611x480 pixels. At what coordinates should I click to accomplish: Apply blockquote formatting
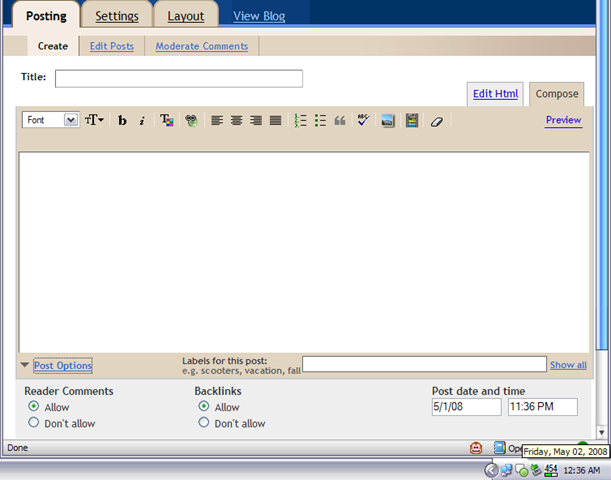(x=340, y=120)
